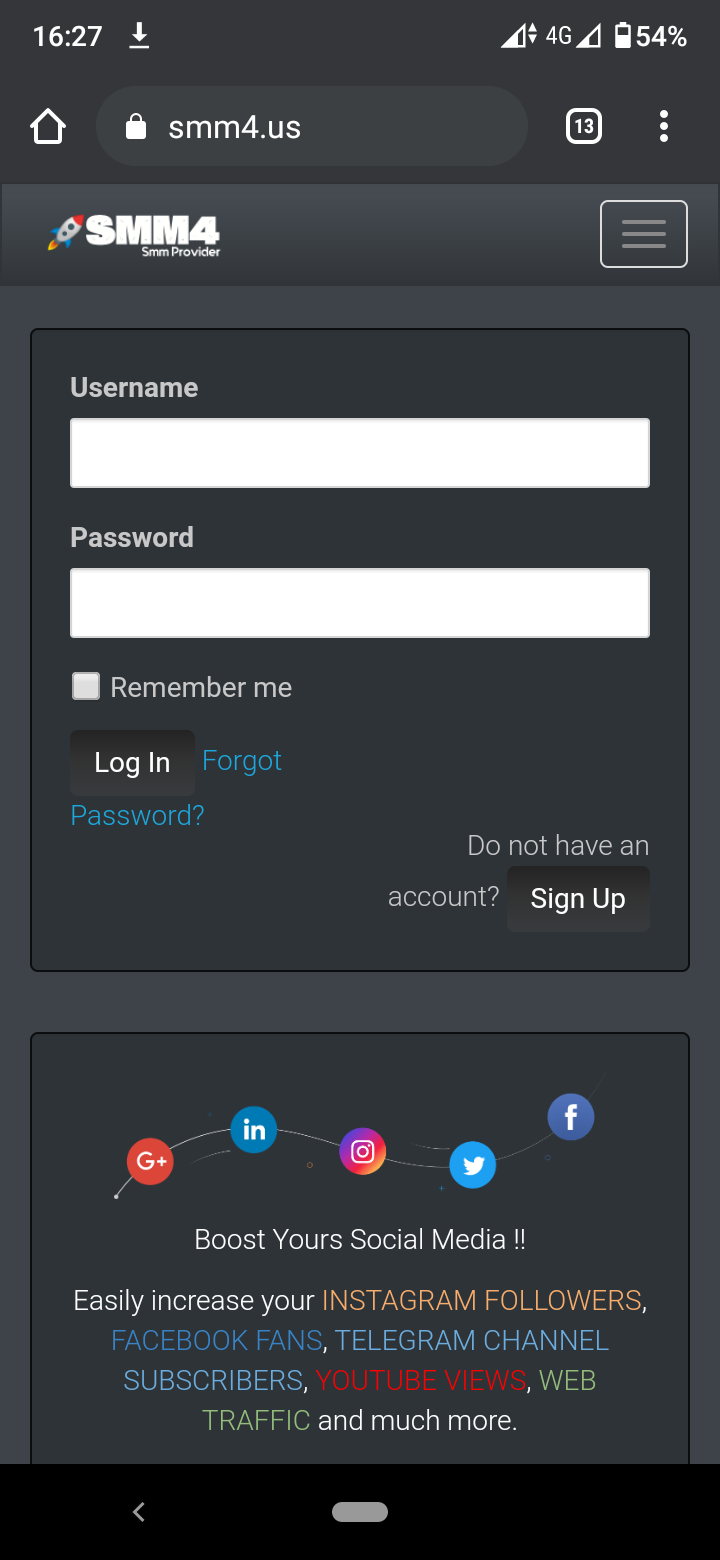The width and height of the screenshot is (720, 1560).
Task: Tap the Chrome home icon
Action: coord(48,127)
